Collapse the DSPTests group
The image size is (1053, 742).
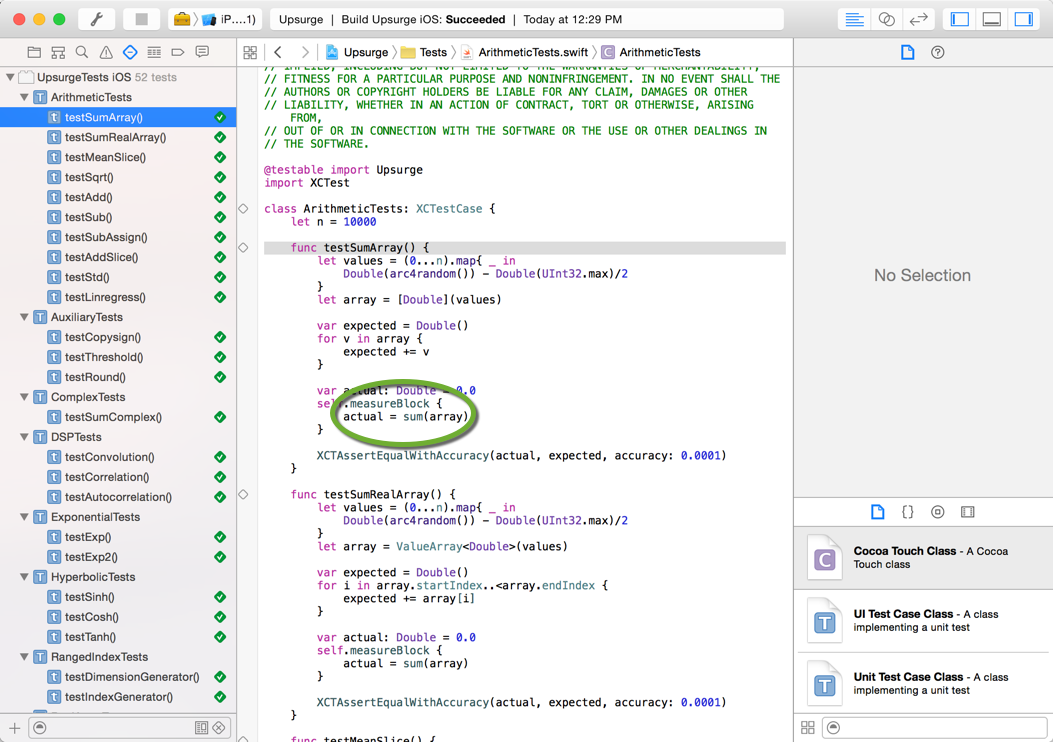[25, 437]
